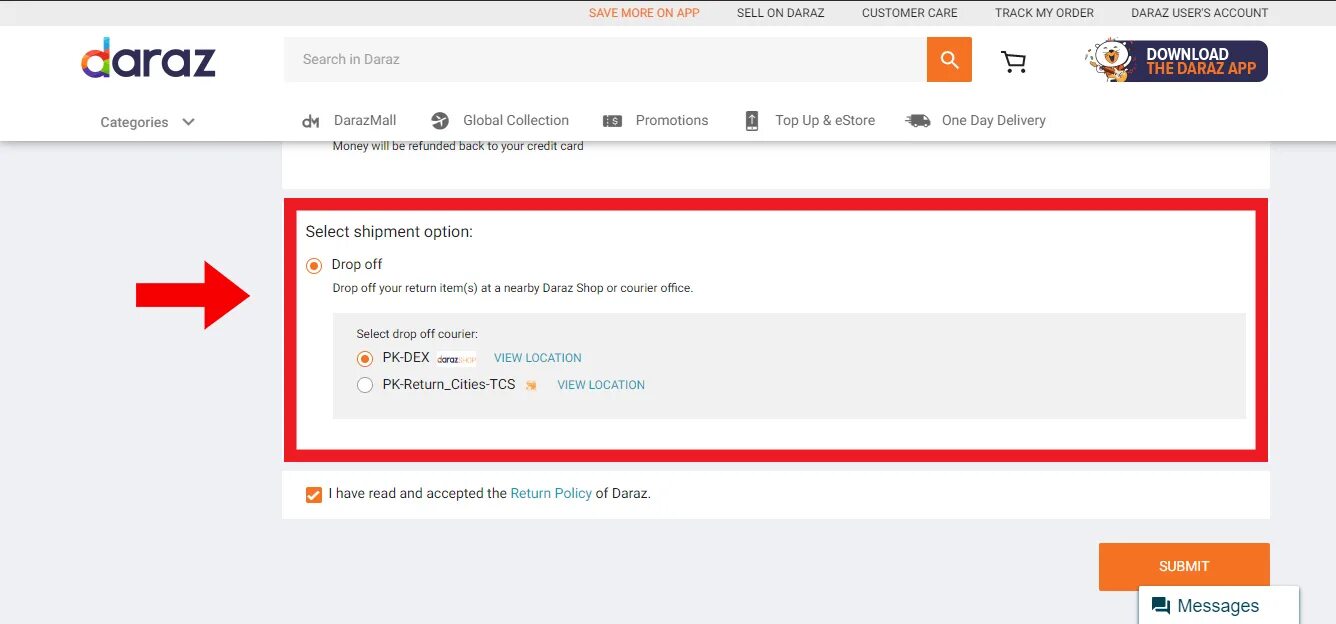Toggle the Return Policy acceptance checkbox
This screenshot has width=1336, height=624.
tap(314, 494)
